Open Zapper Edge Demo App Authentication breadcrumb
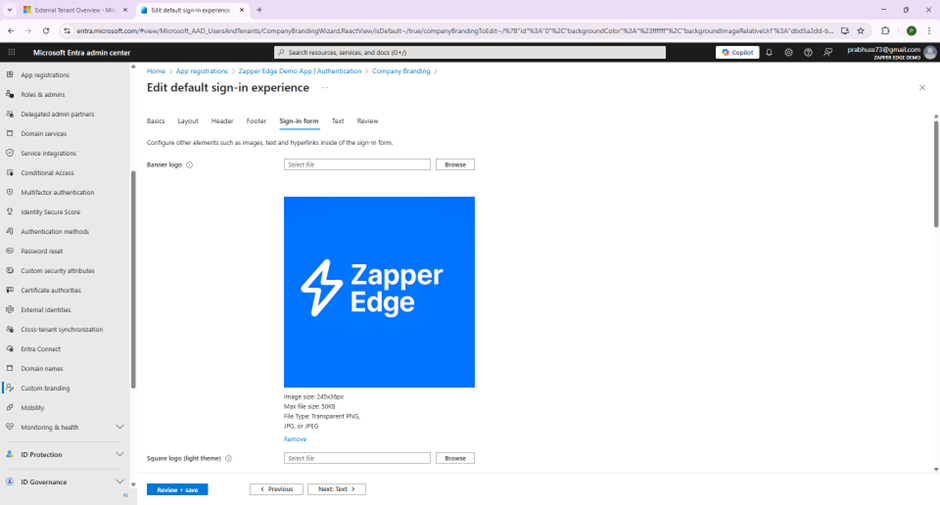Screen dimensions: 940x505 300,71
